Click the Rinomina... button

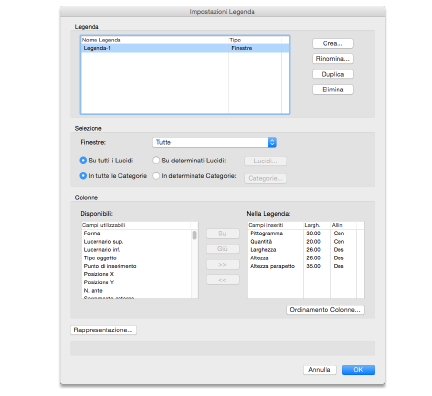333,59
